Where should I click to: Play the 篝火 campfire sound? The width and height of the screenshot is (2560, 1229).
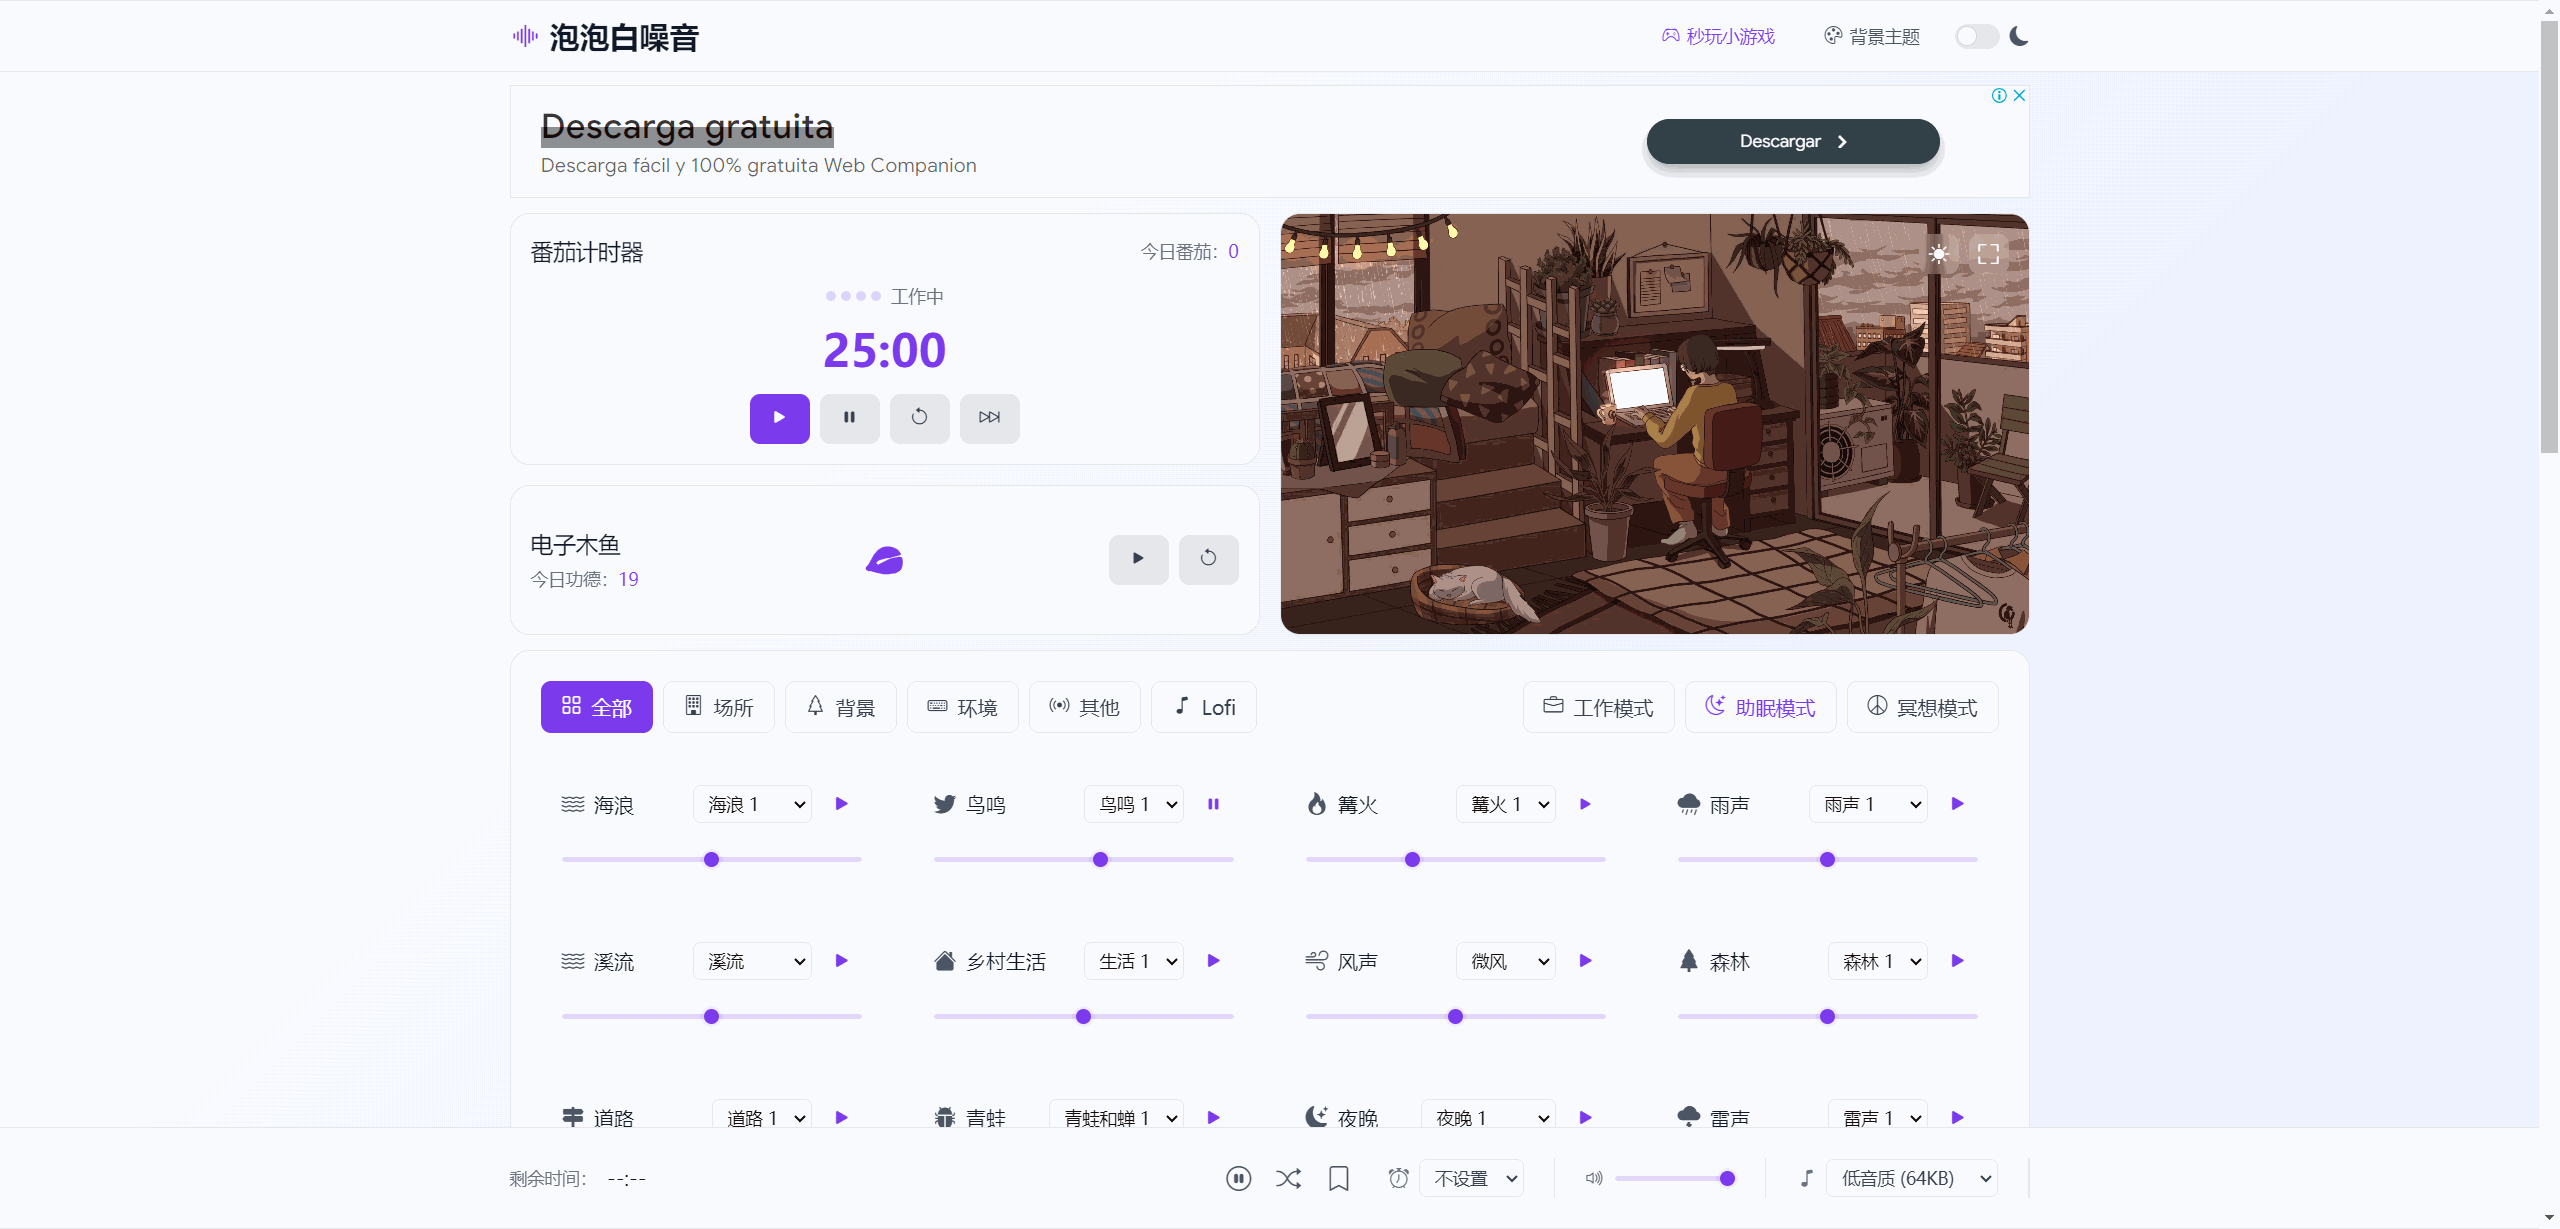tap(1585, 804)
